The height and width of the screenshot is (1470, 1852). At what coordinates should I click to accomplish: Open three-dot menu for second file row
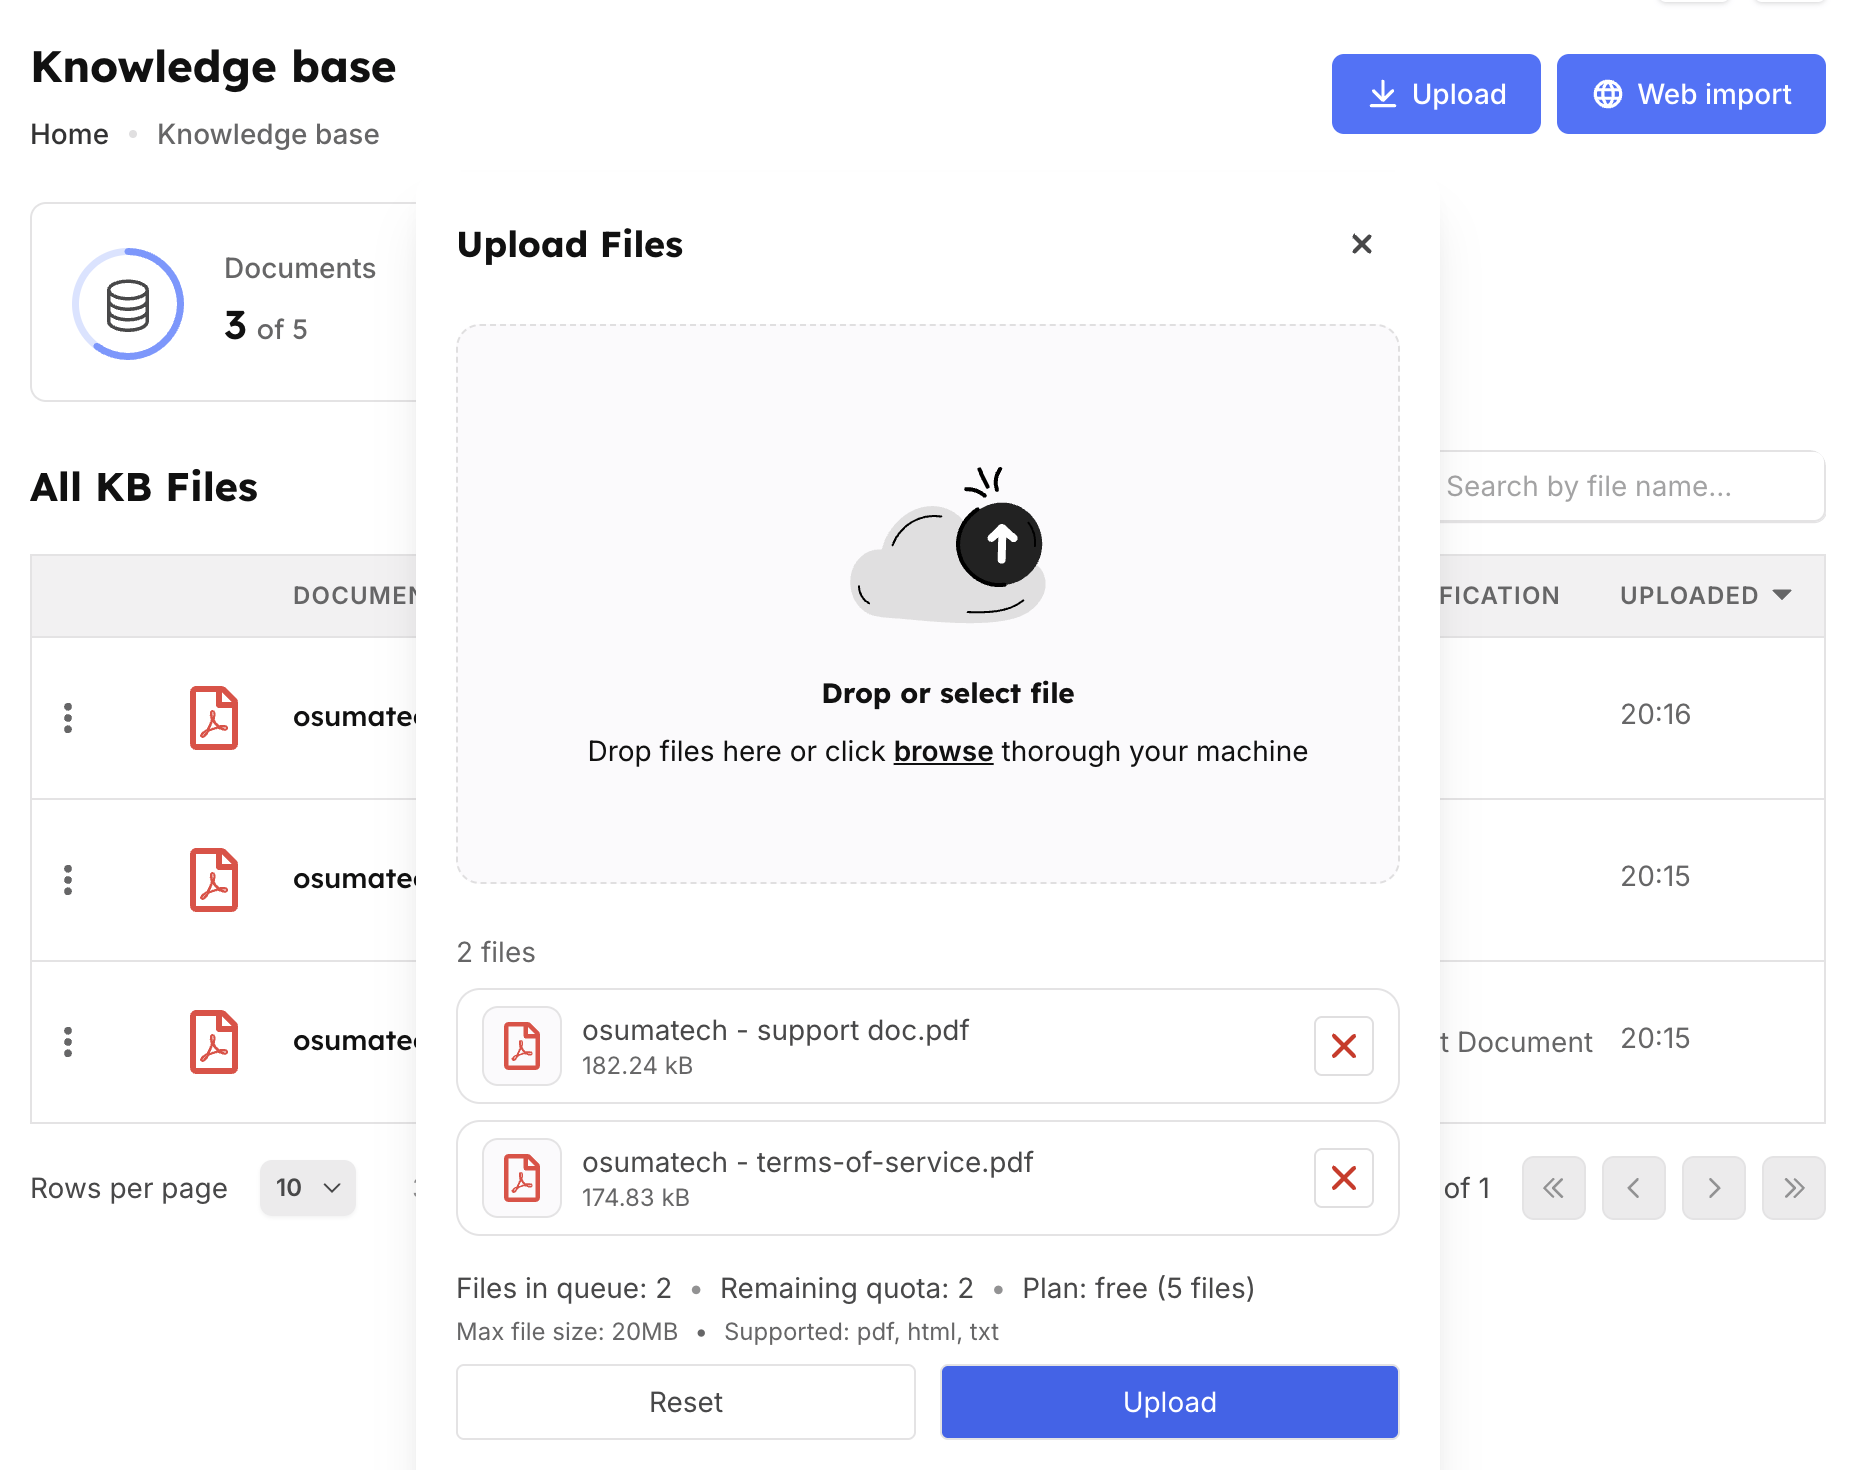[68, 880]
